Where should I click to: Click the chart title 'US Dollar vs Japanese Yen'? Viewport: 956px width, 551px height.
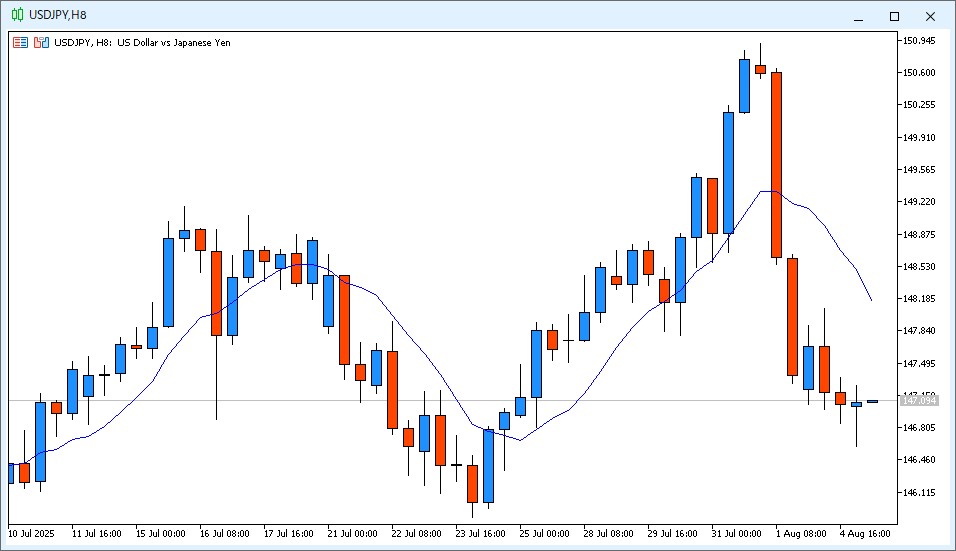[x=174, y=43]
